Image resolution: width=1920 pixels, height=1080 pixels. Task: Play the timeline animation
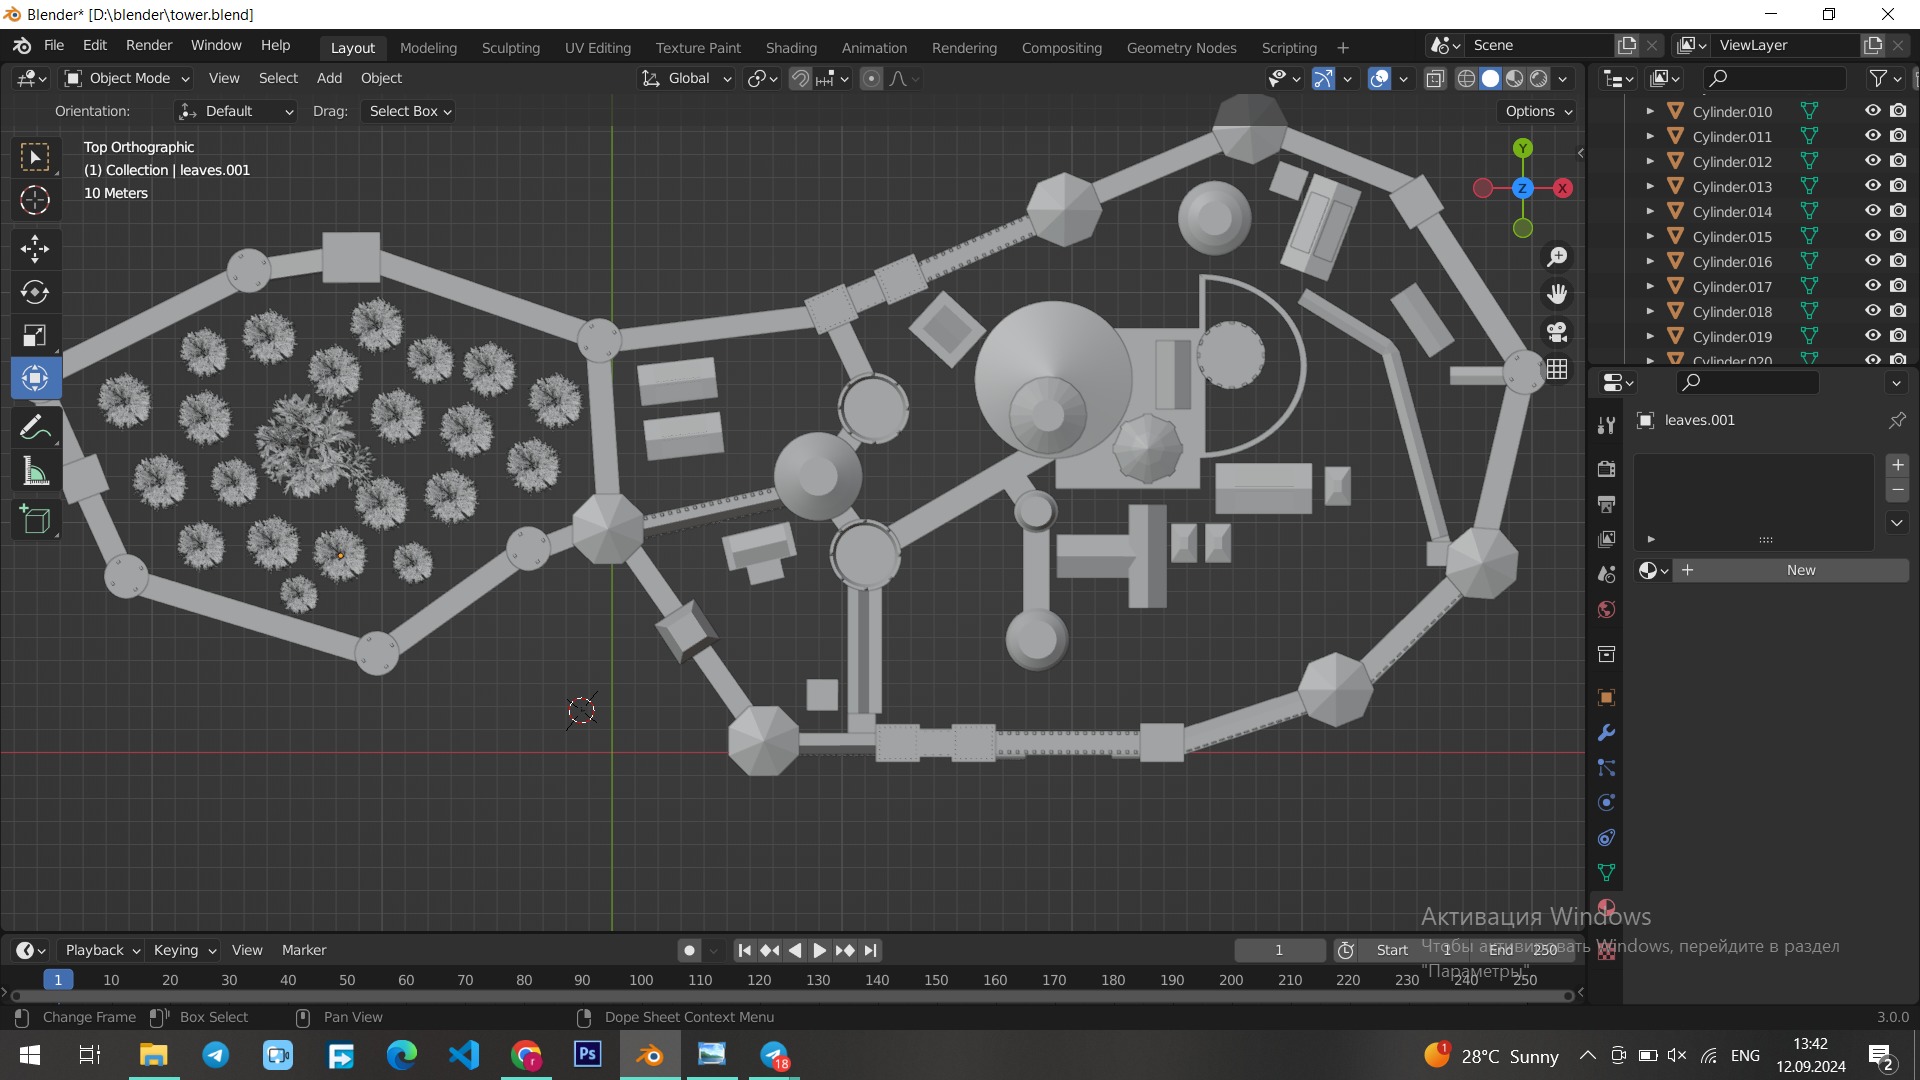tap(819, 950)
